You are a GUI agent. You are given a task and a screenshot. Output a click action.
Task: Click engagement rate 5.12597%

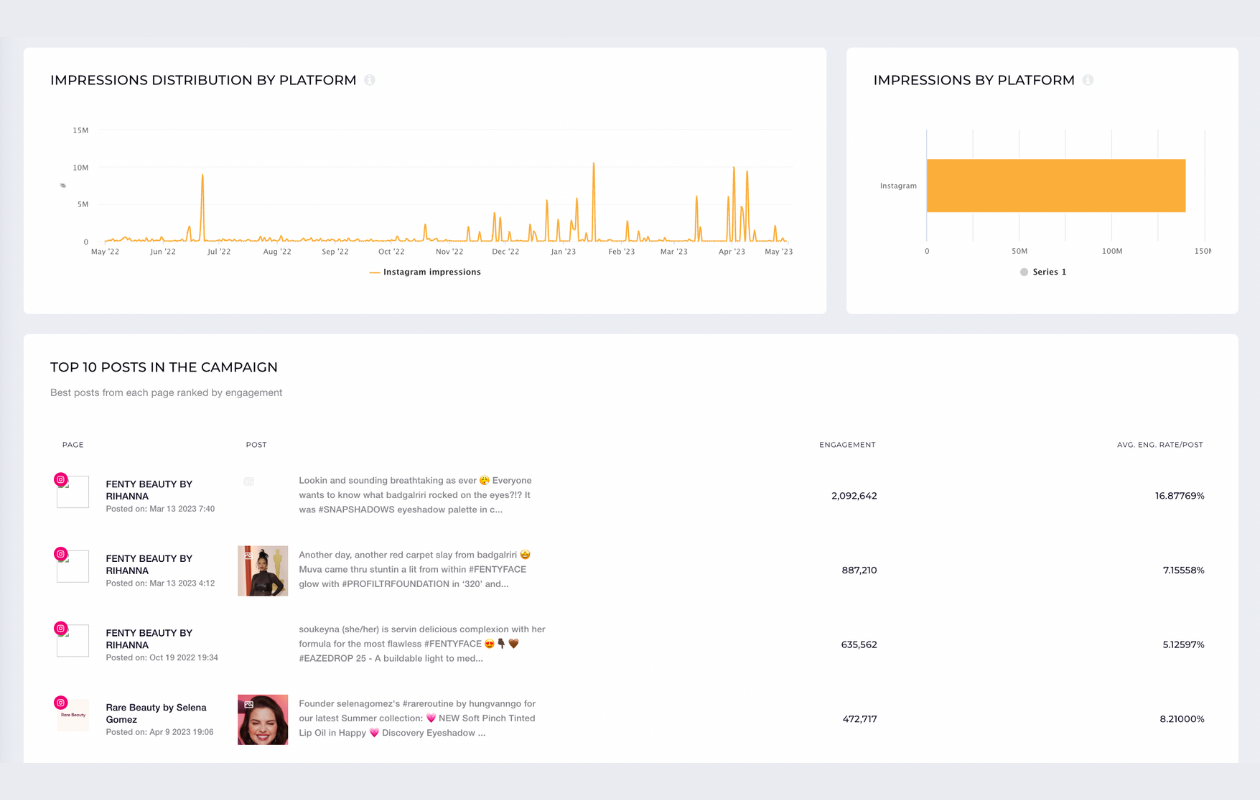[1184, 645]
